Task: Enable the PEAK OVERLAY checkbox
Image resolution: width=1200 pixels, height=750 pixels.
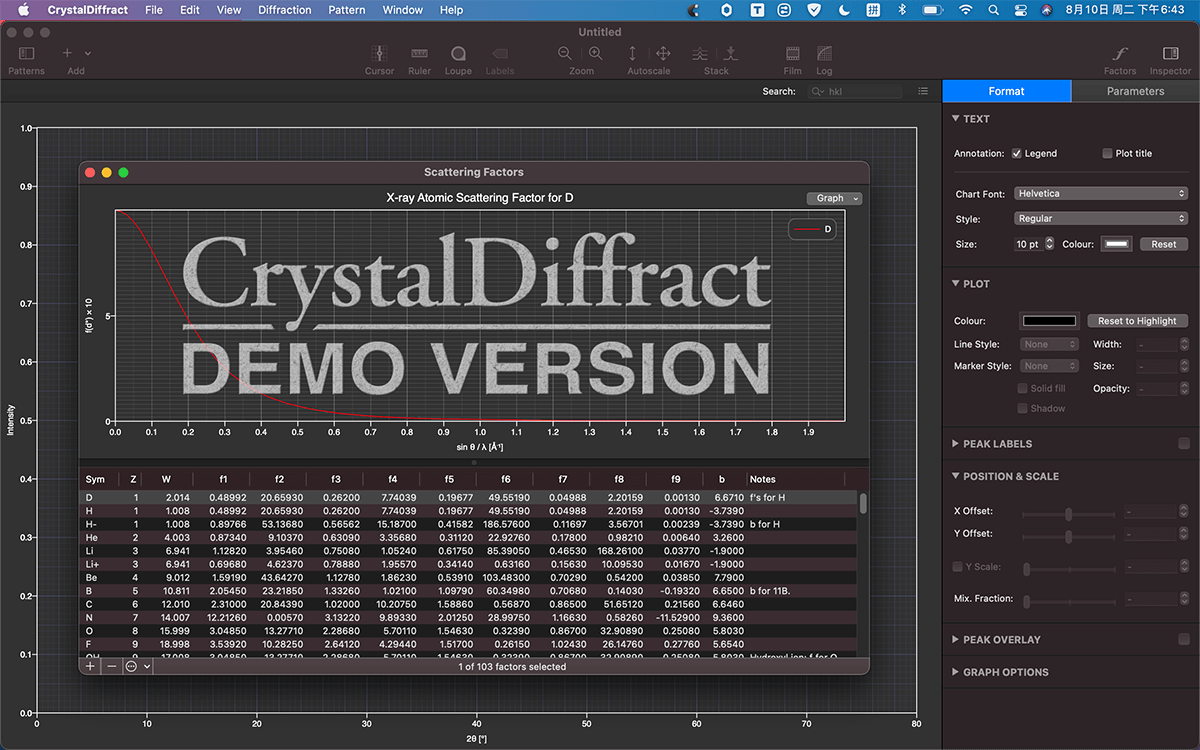Action: click(x=1184, y=640)
